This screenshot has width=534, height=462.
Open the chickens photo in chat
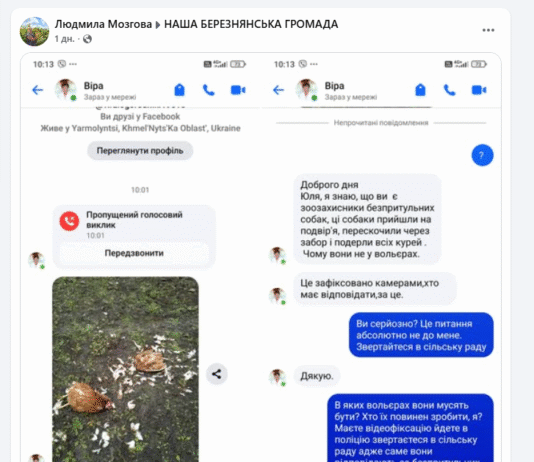(x=125, y=369)
